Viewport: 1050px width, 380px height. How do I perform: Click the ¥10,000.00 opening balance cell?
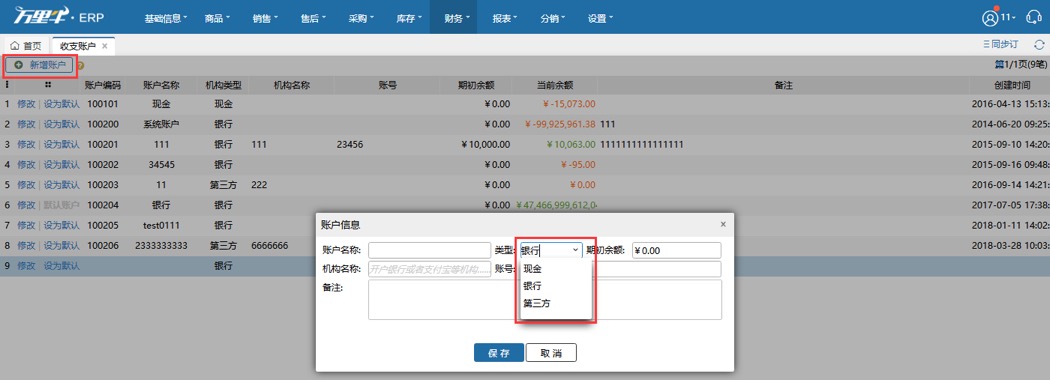[485, 144]
